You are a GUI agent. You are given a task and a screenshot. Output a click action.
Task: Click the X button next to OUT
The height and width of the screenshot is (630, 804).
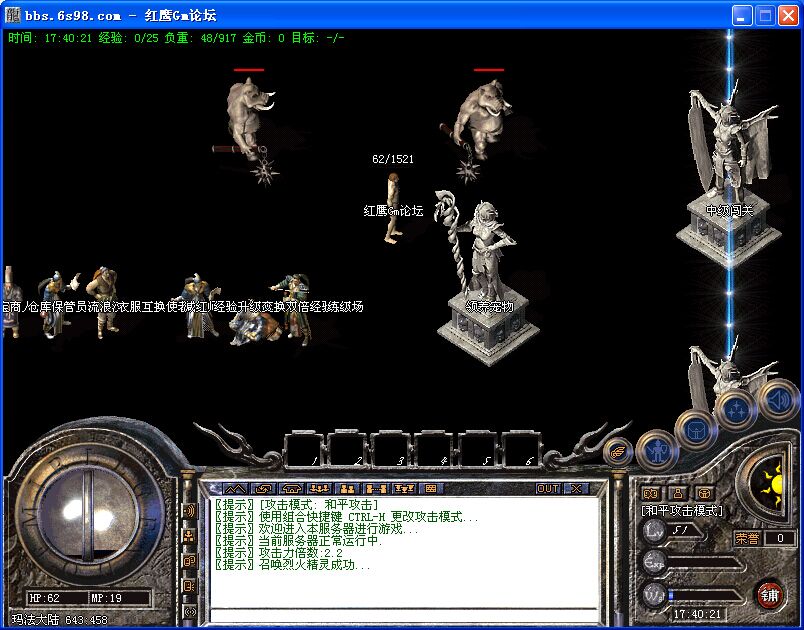pos(576,489)
